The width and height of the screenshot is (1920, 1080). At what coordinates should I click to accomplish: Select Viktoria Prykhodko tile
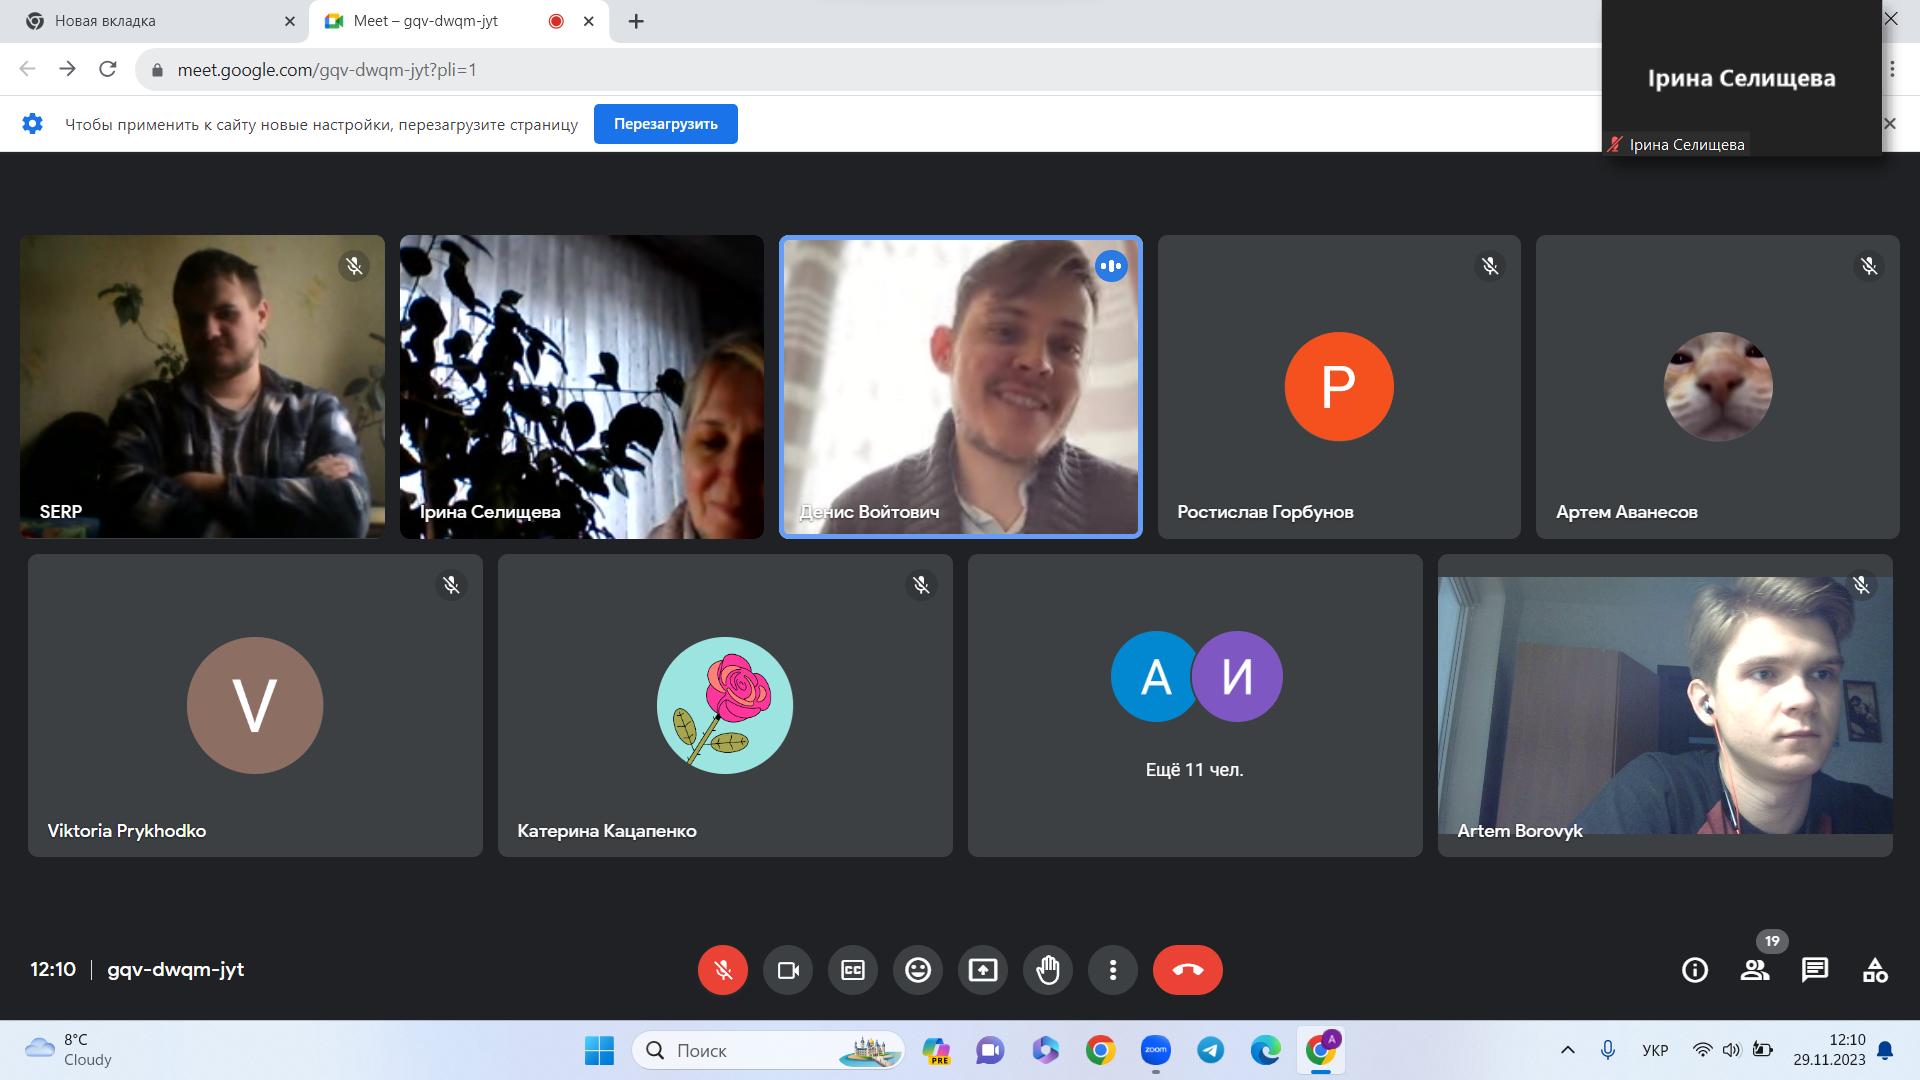click(255, 706)
